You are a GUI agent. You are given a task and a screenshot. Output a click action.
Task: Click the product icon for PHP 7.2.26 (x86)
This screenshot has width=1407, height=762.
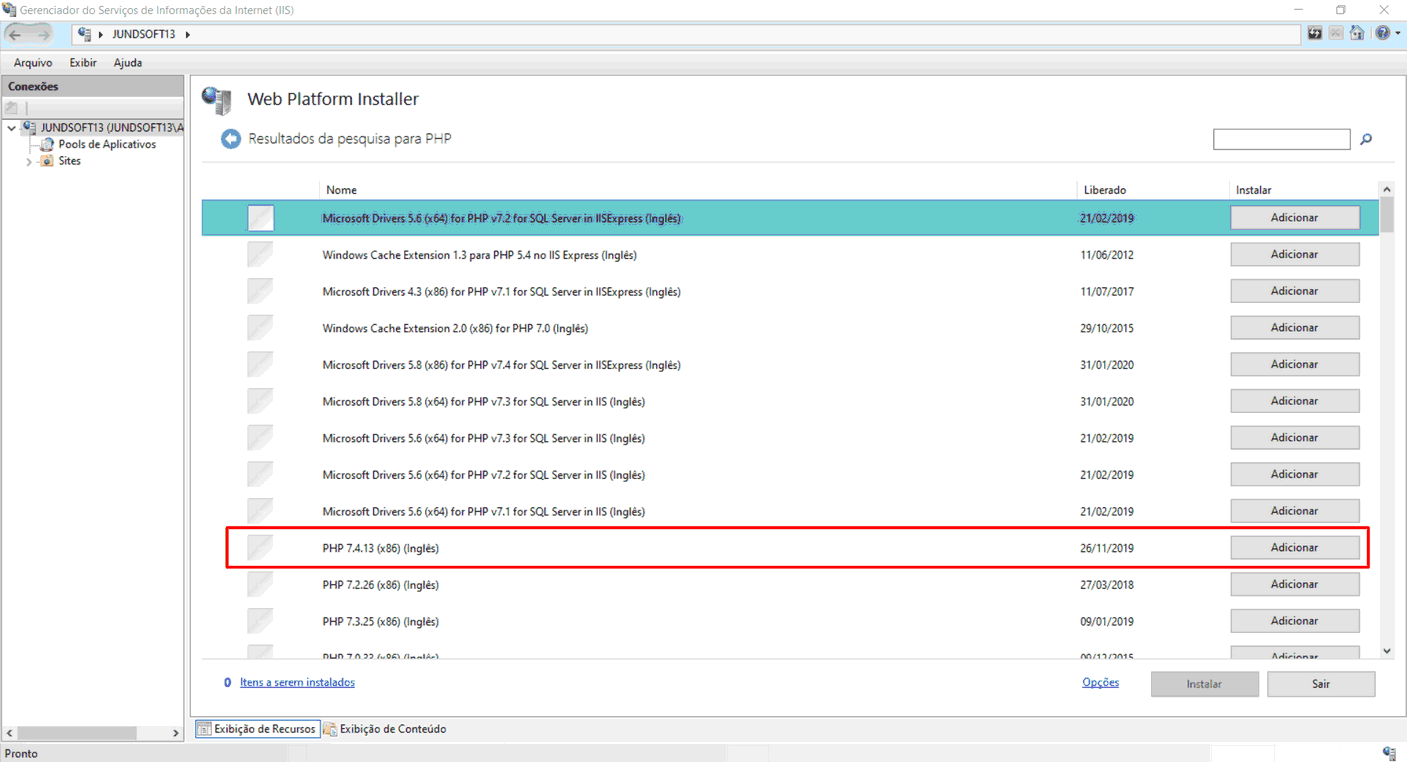[260, 585]
